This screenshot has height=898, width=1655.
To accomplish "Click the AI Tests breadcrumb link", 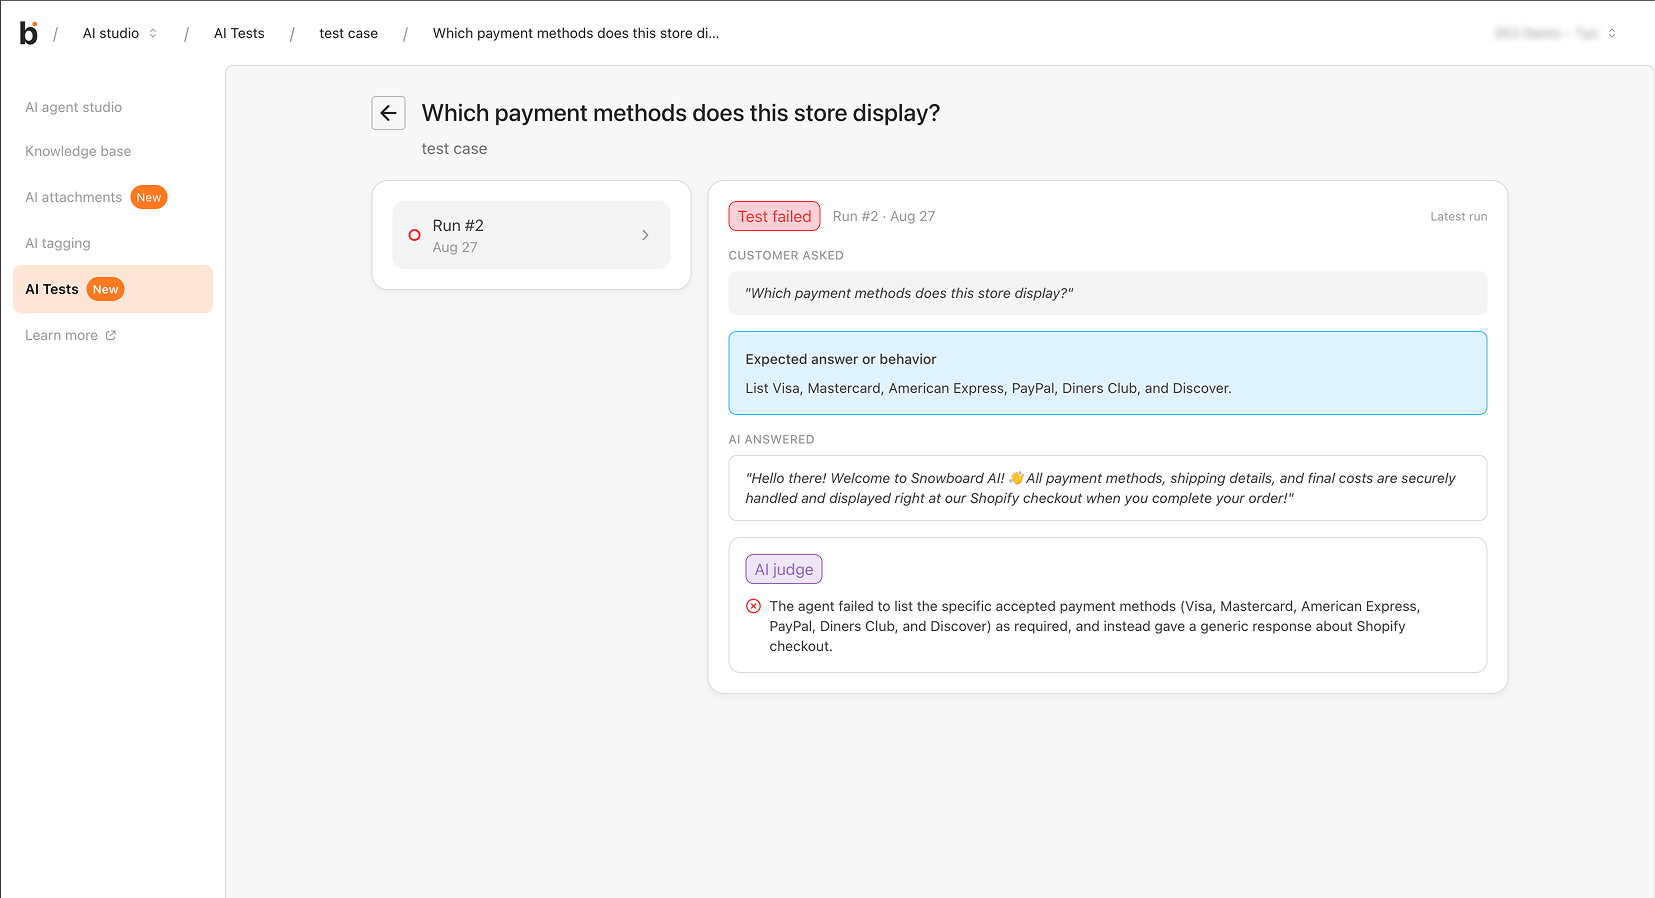I will click(239, 33).
